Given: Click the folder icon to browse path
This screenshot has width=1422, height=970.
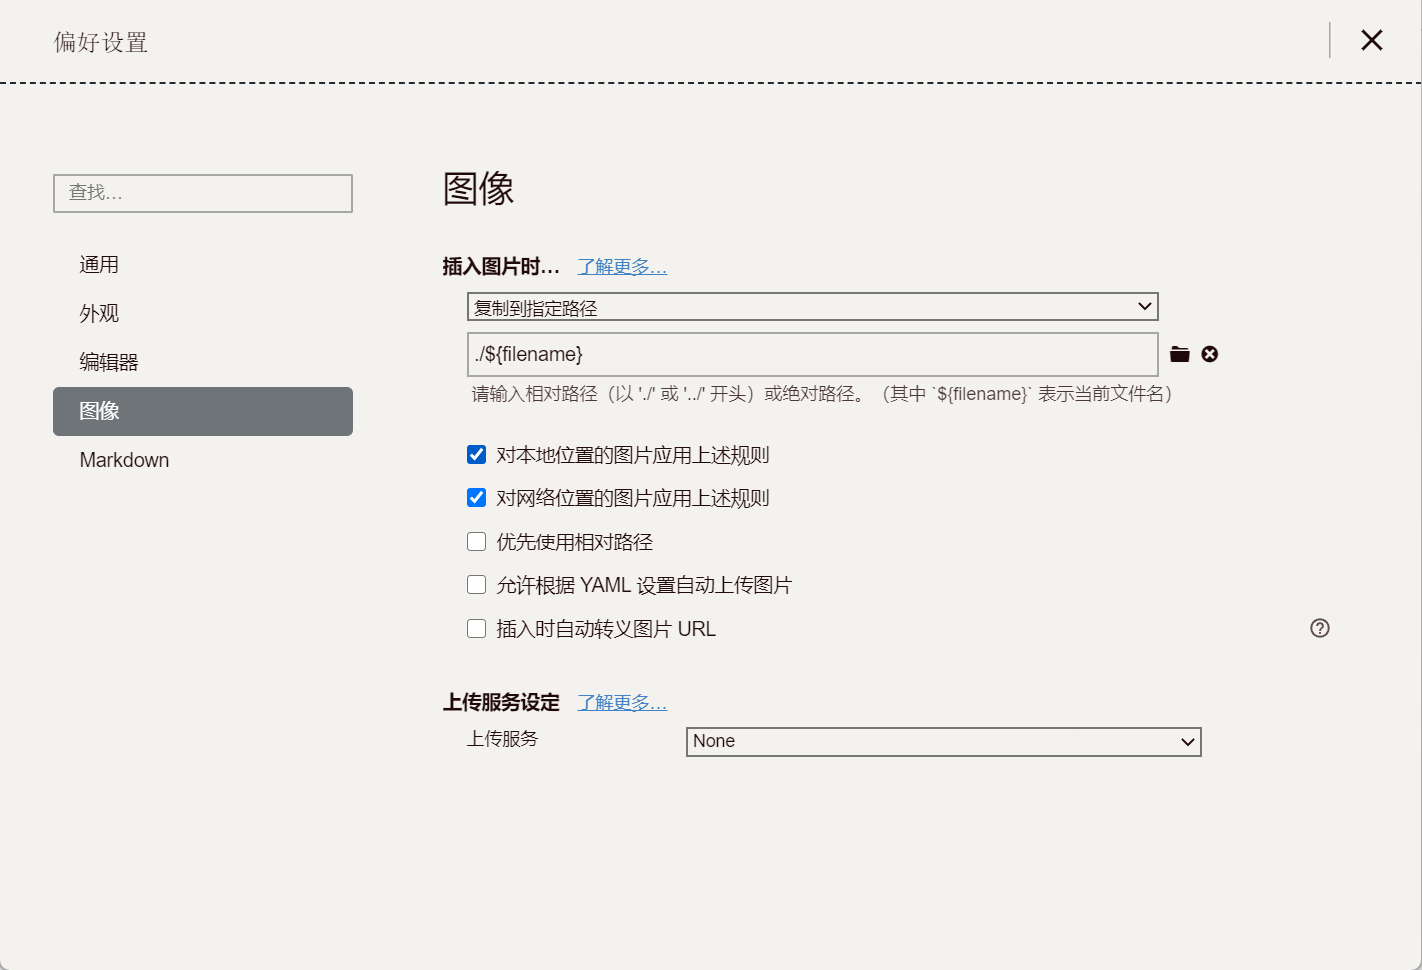Looking at the screenshot, I should [1180, 355].
